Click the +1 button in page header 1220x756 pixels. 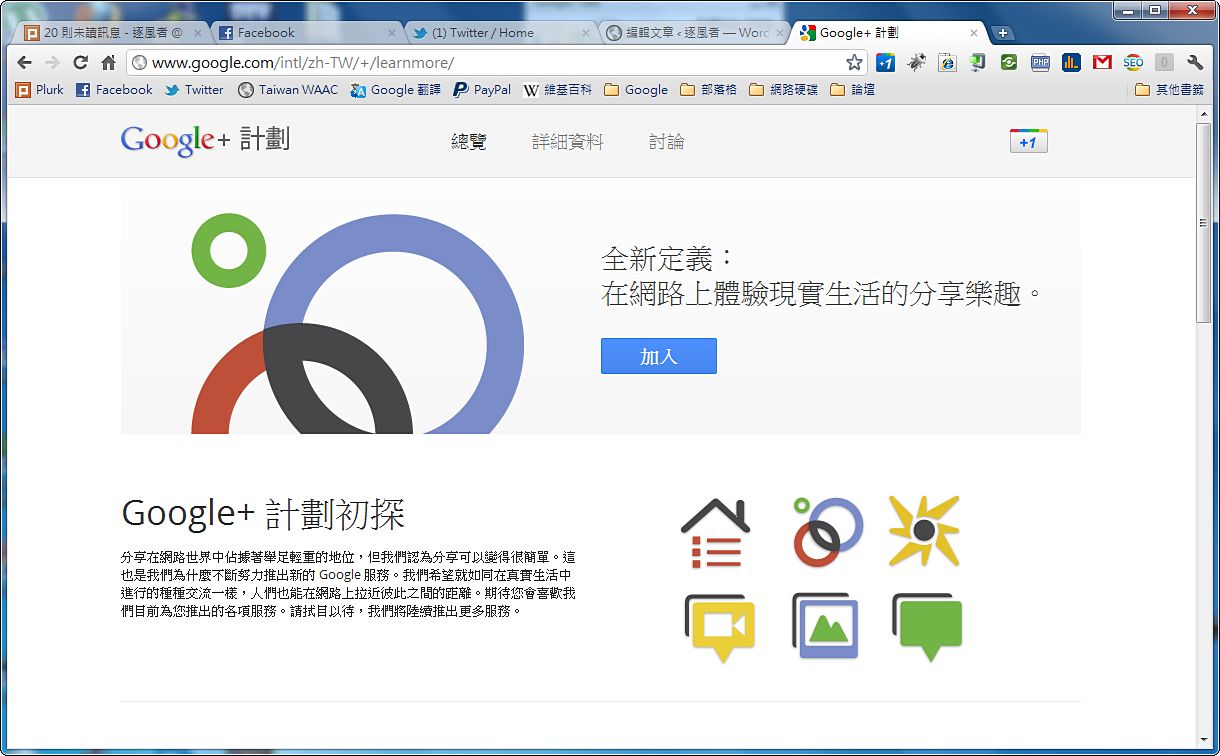click(1028, 141)
